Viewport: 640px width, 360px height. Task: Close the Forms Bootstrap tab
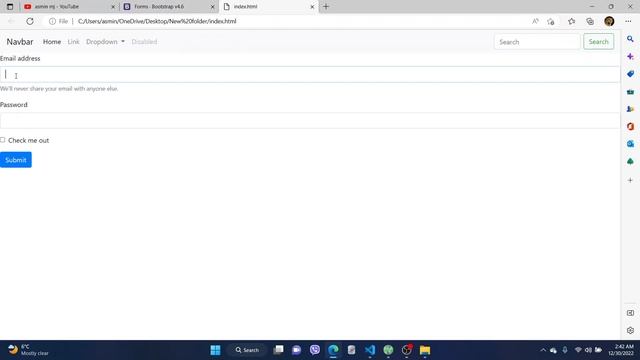point(213,7)
